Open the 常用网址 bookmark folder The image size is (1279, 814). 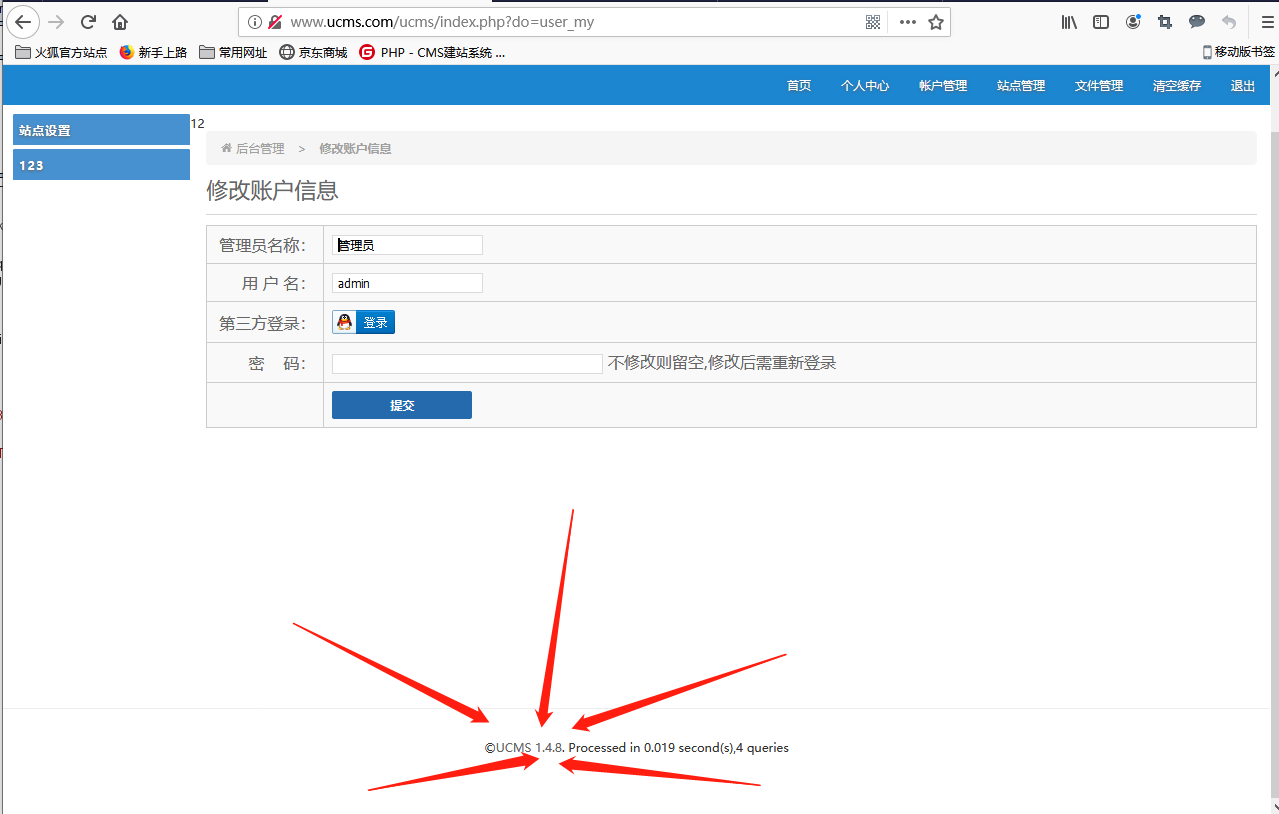coord(233,52)
